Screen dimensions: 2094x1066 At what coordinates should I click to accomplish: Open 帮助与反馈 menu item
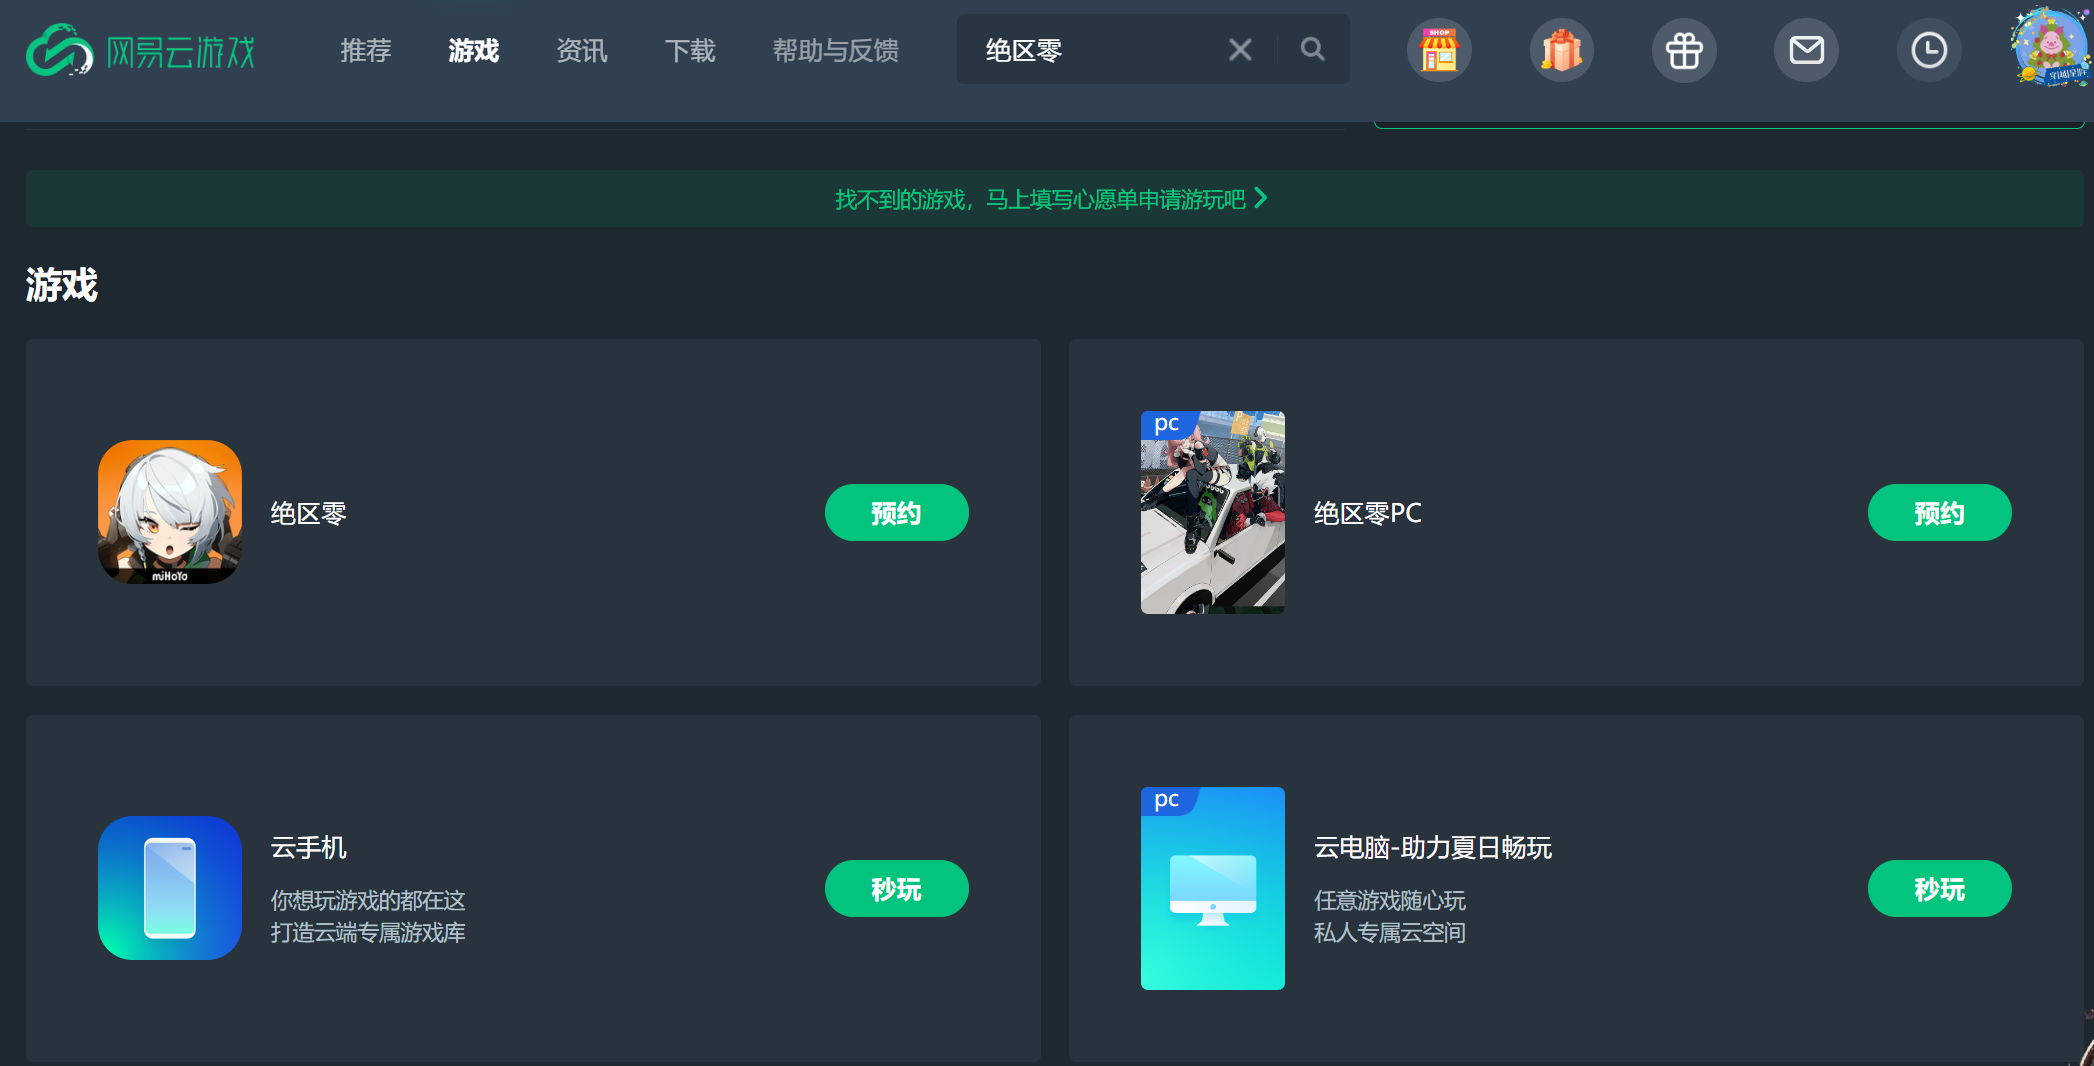(835, 50)
